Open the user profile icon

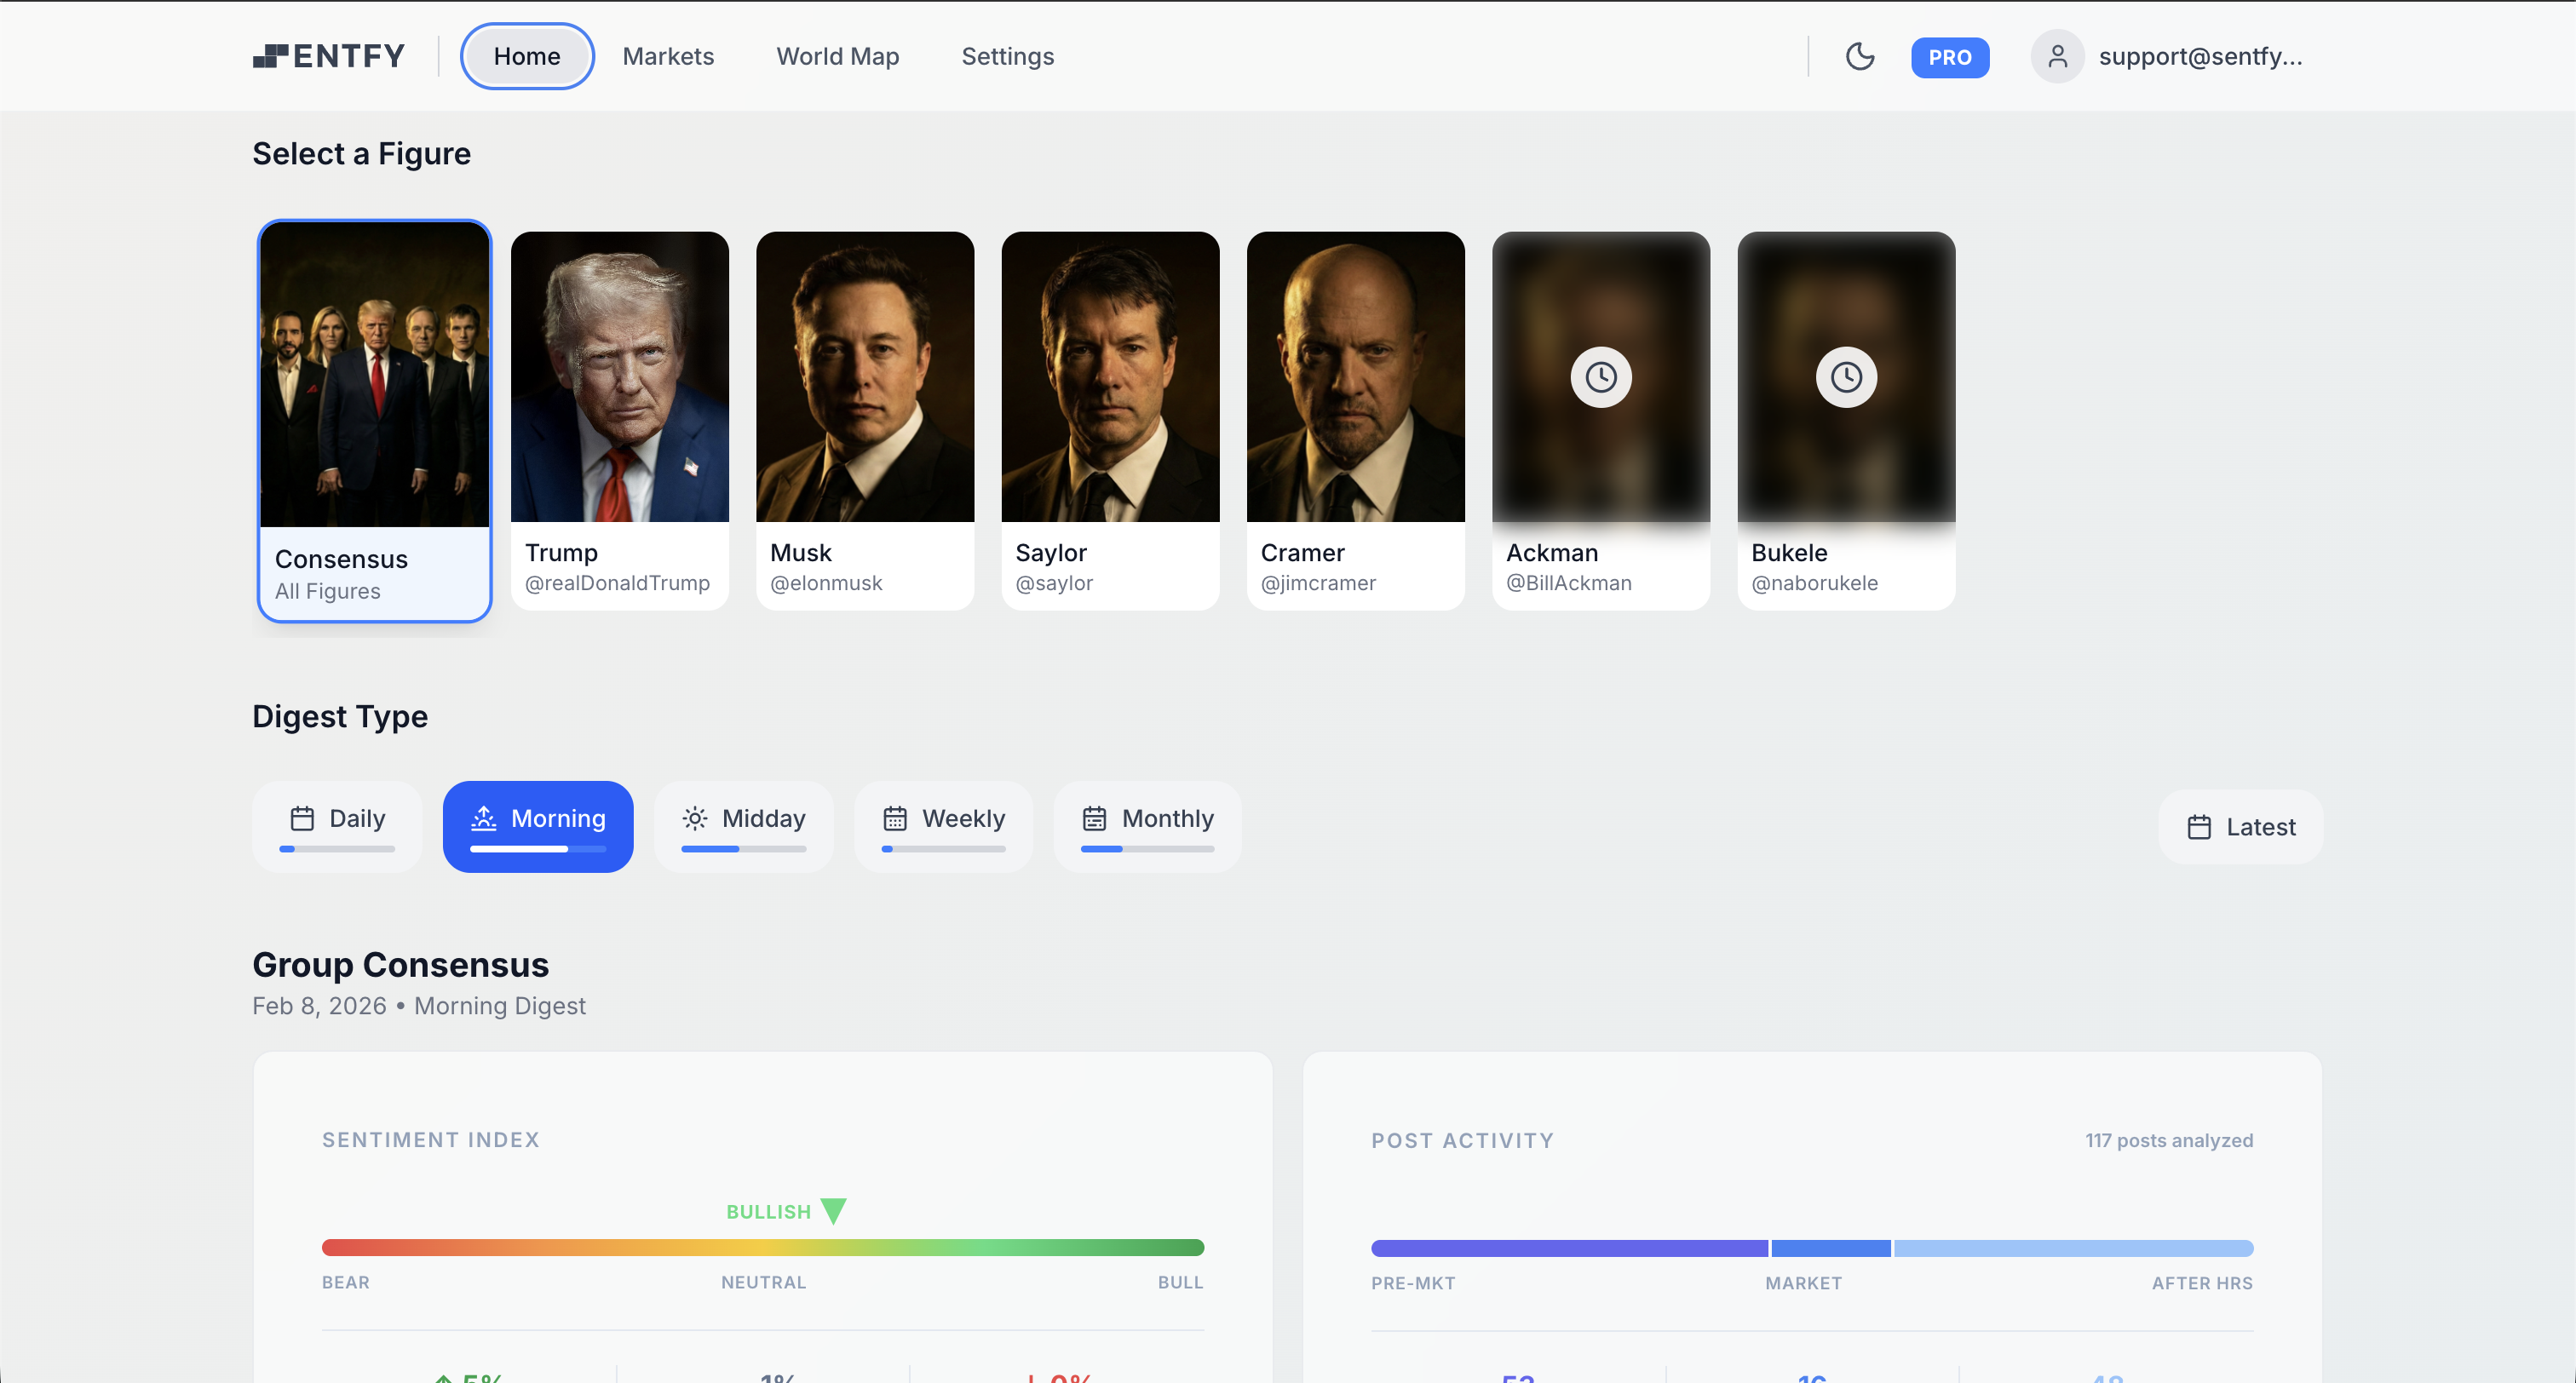[x=2058, y=56]
